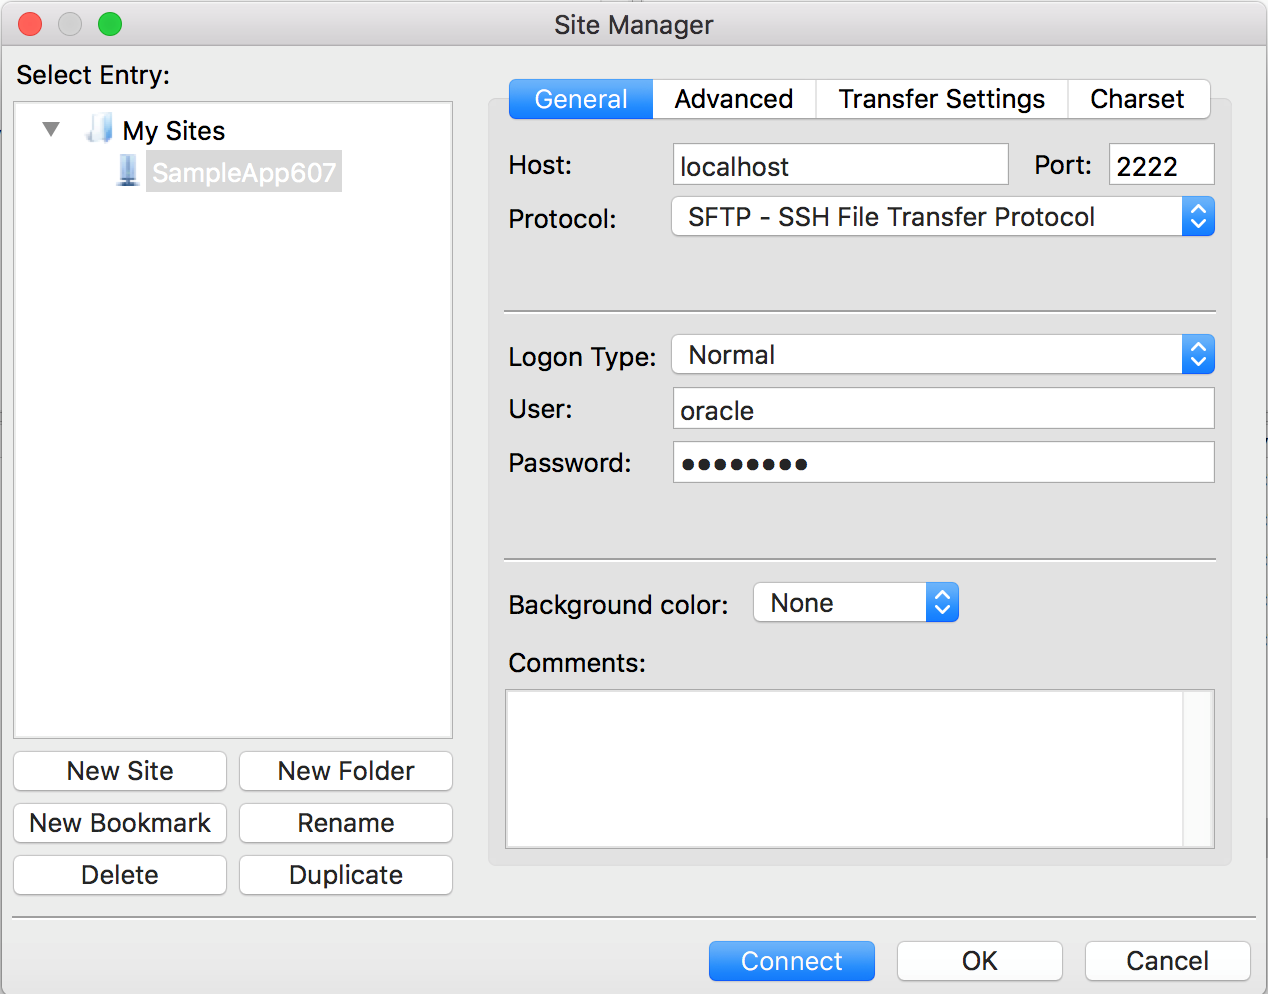Click the Protocol label
The width and height of the screenshot is (1268, 994).
coord(562,219)
